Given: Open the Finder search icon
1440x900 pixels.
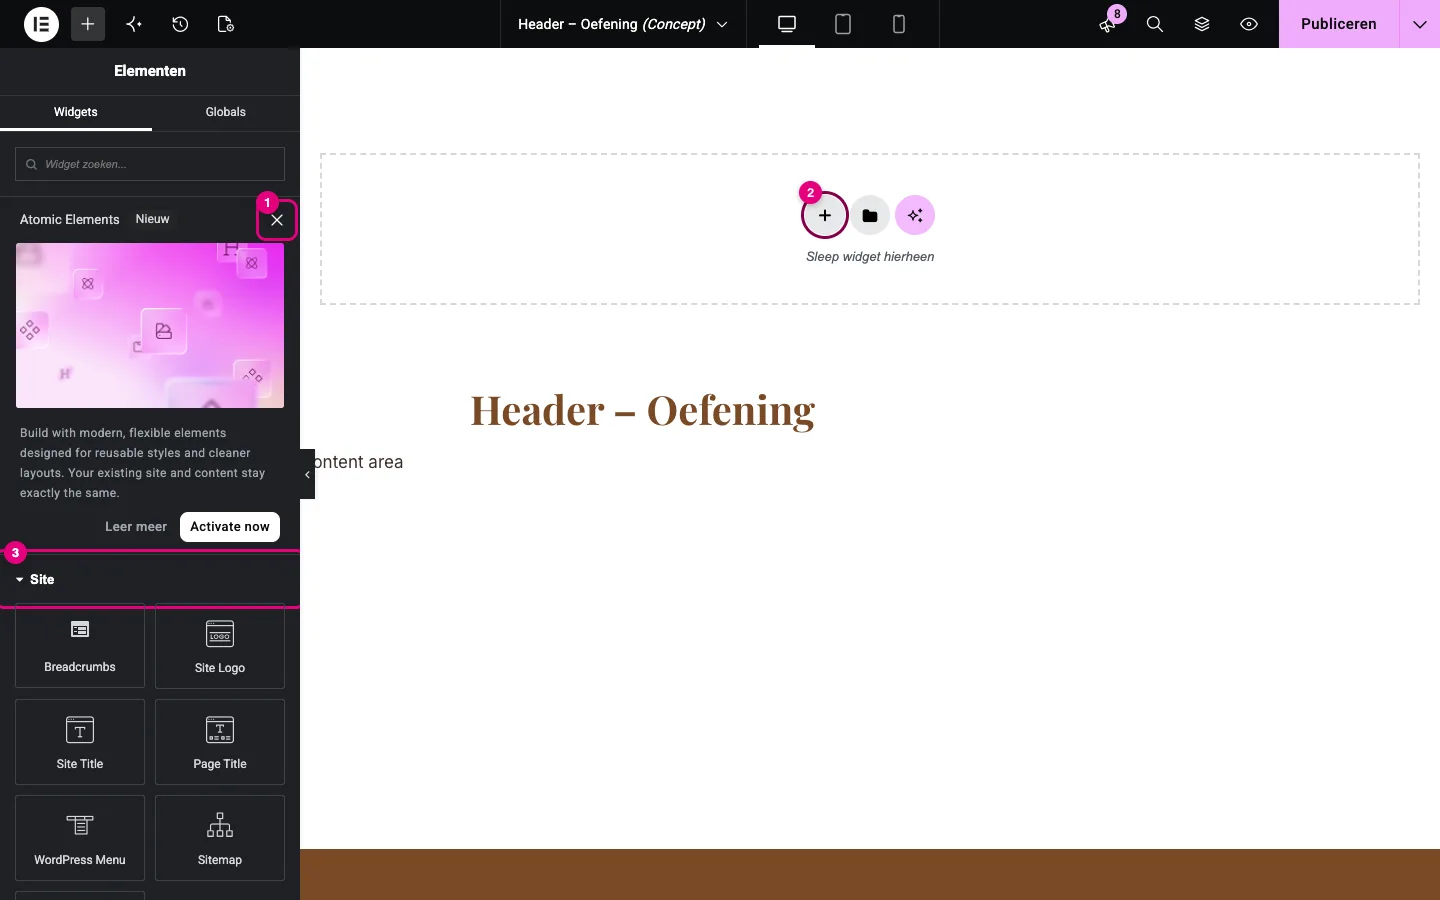Looking at the screenshot, I should click(1155, 24).
